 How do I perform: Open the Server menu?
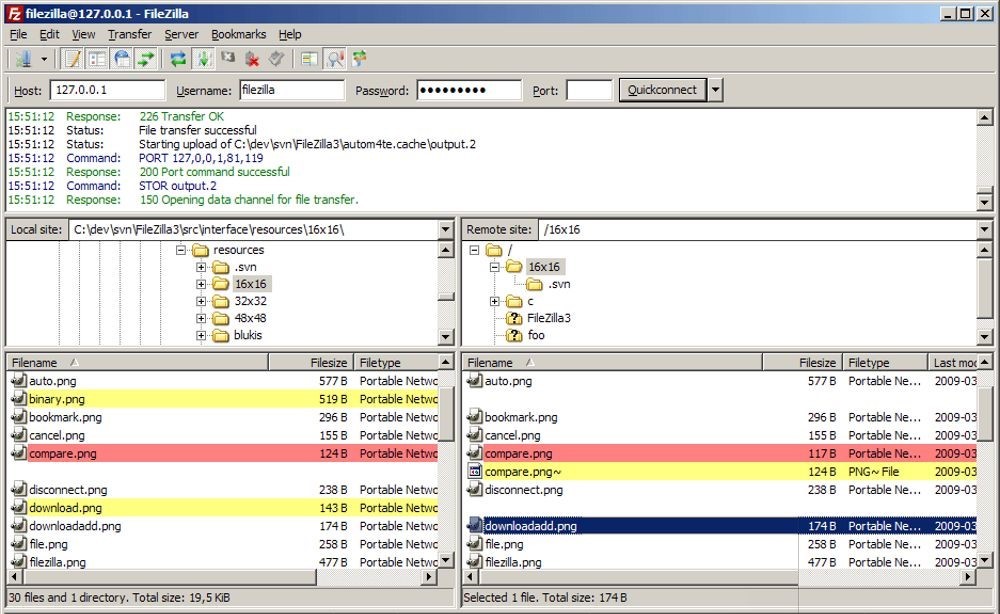(181, 34)
